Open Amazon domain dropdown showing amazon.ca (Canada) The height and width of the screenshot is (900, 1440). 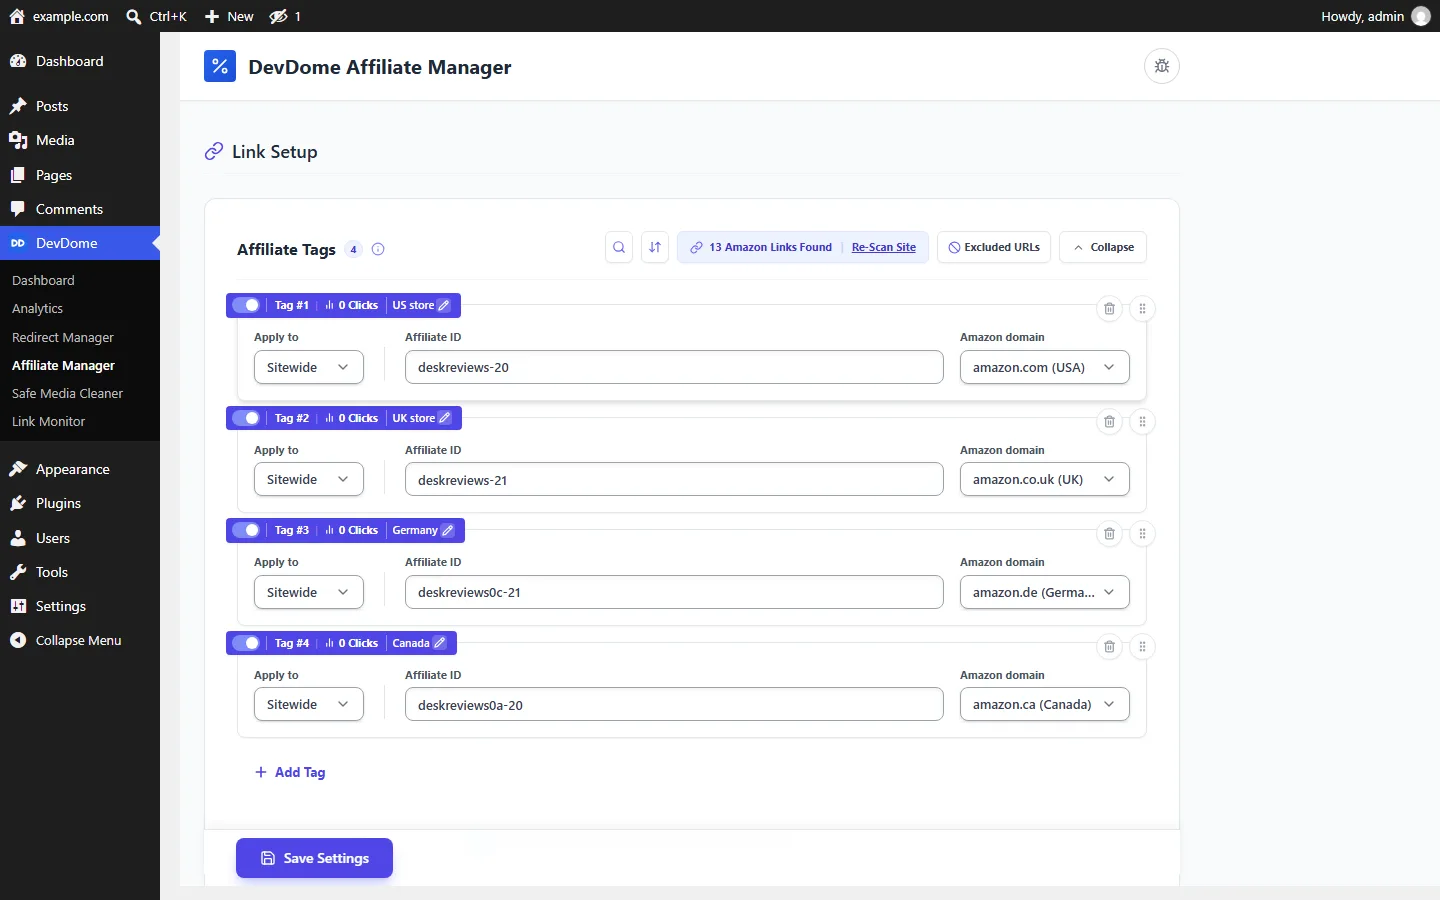pyautogui.click(x=1044, y=704)
